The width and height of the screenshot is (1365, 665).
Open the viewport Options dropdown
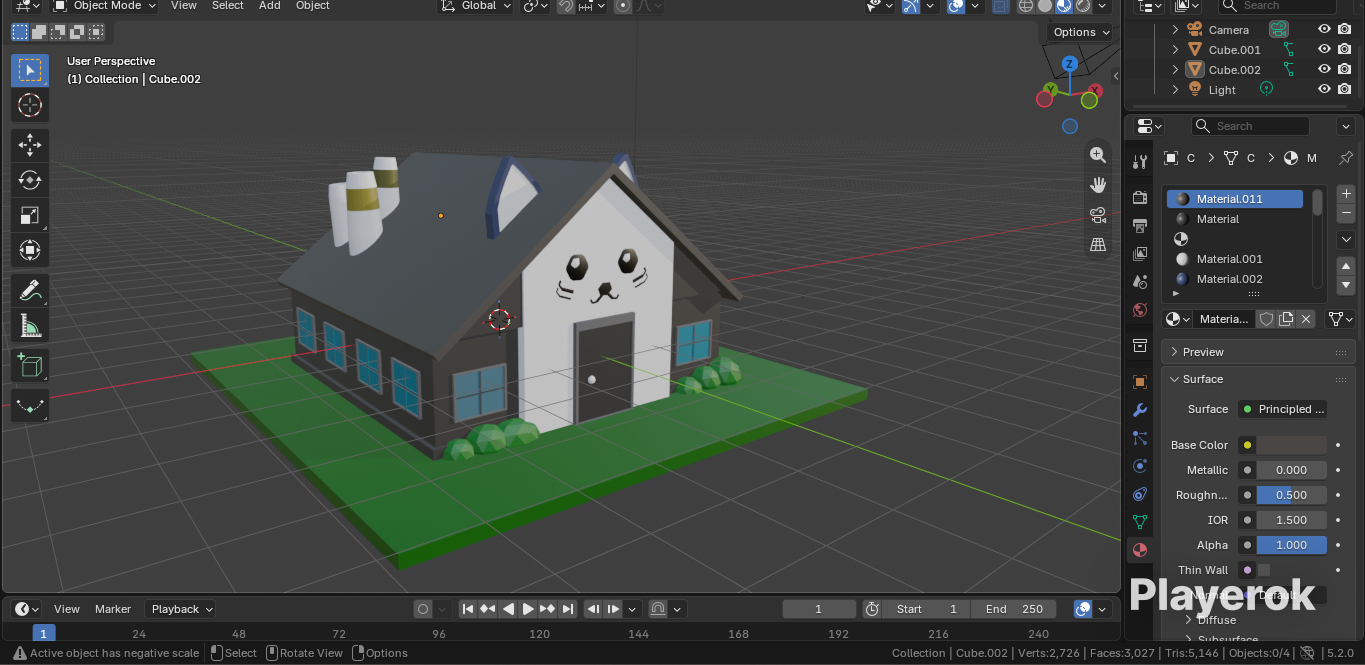(x=1081, y=32)
